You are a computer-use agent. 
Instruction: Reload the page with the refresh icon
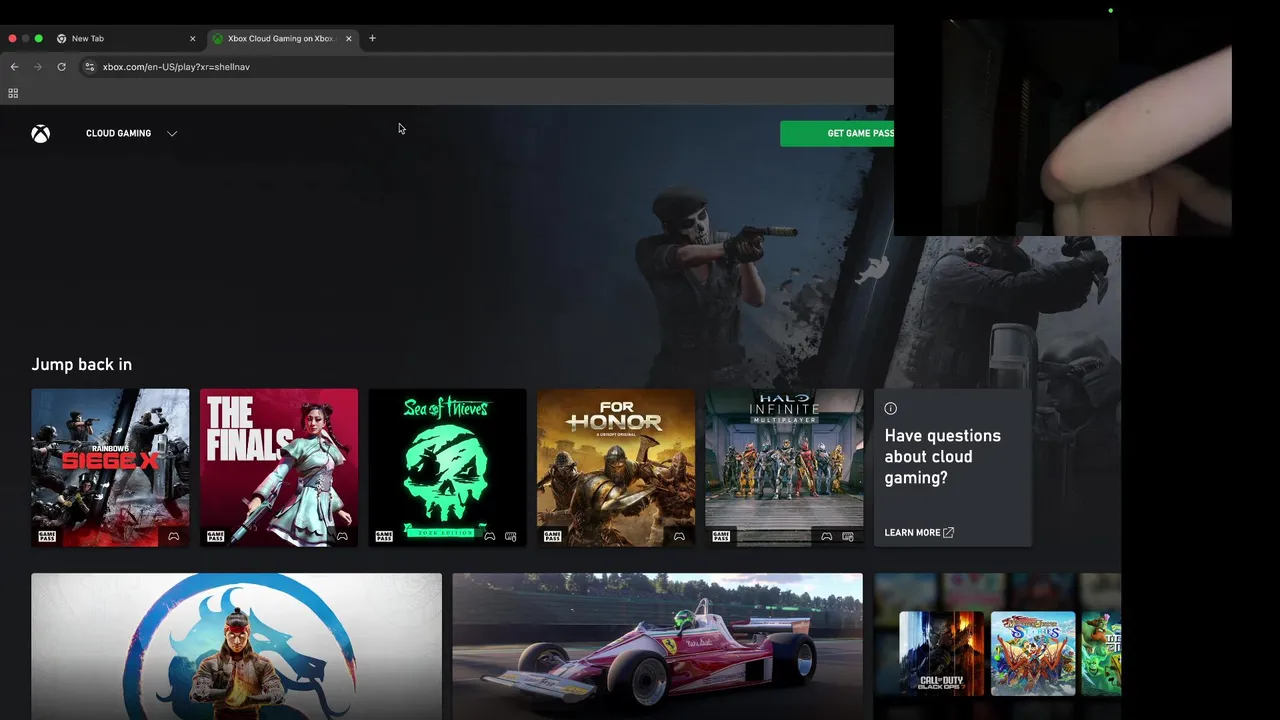pyautogui.click(x=61, y=67)
